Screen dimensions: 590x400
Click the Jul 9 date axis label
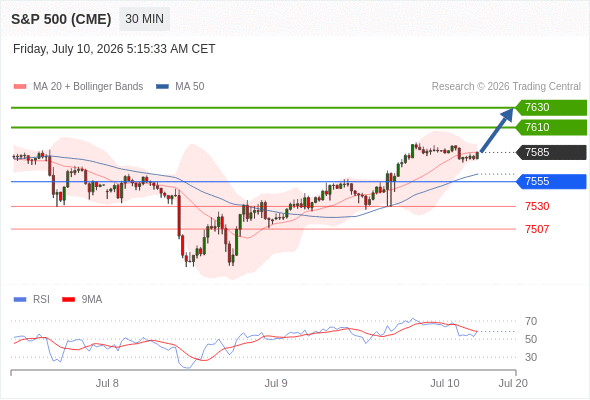tap(276, 383)
